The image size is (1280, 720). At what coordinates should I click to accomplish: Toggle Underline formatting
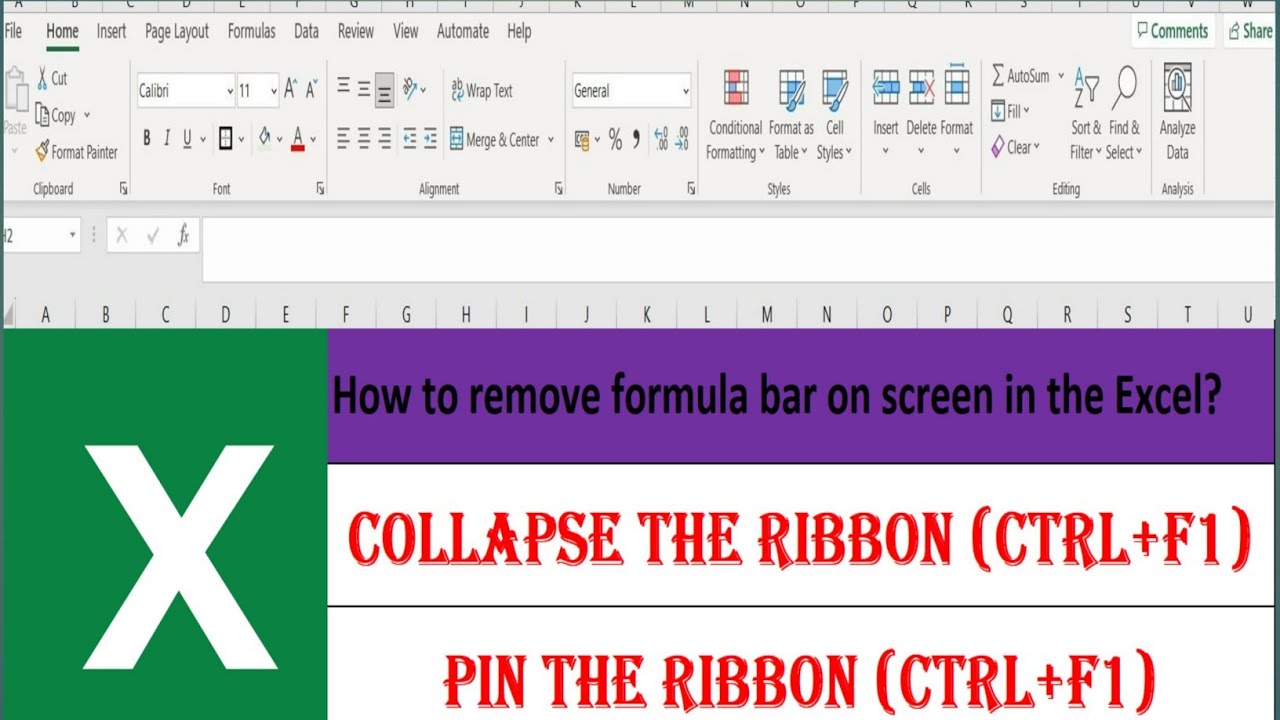click(x=187, y=139)
